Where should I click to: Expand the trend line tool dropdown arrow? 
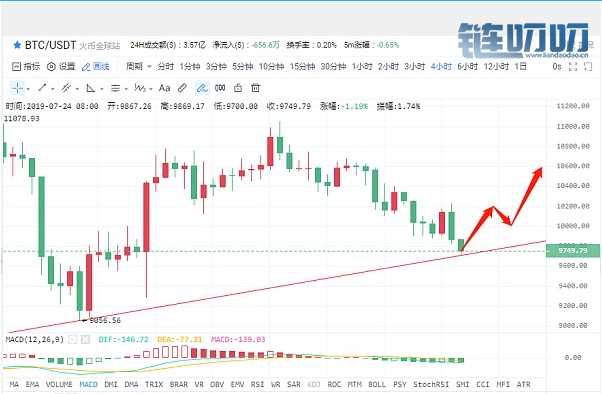point(53,89)
